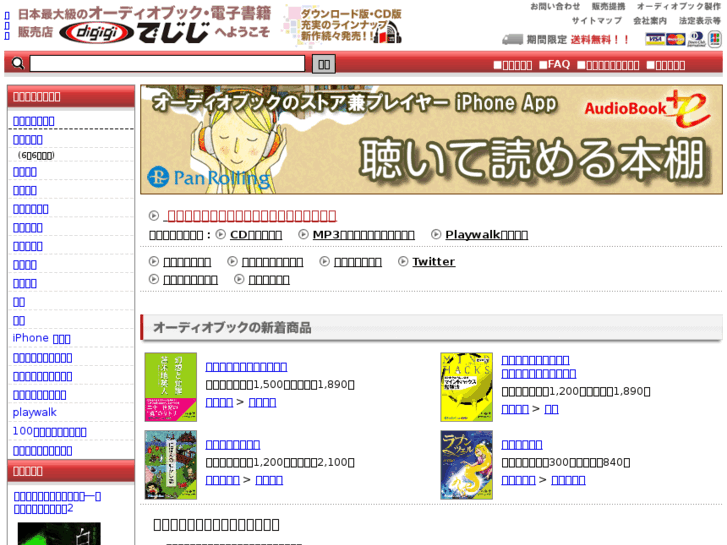Click the AudioBook logo in the banner
This screenshot has height=545, width=727.
click(x=647, y=108)
